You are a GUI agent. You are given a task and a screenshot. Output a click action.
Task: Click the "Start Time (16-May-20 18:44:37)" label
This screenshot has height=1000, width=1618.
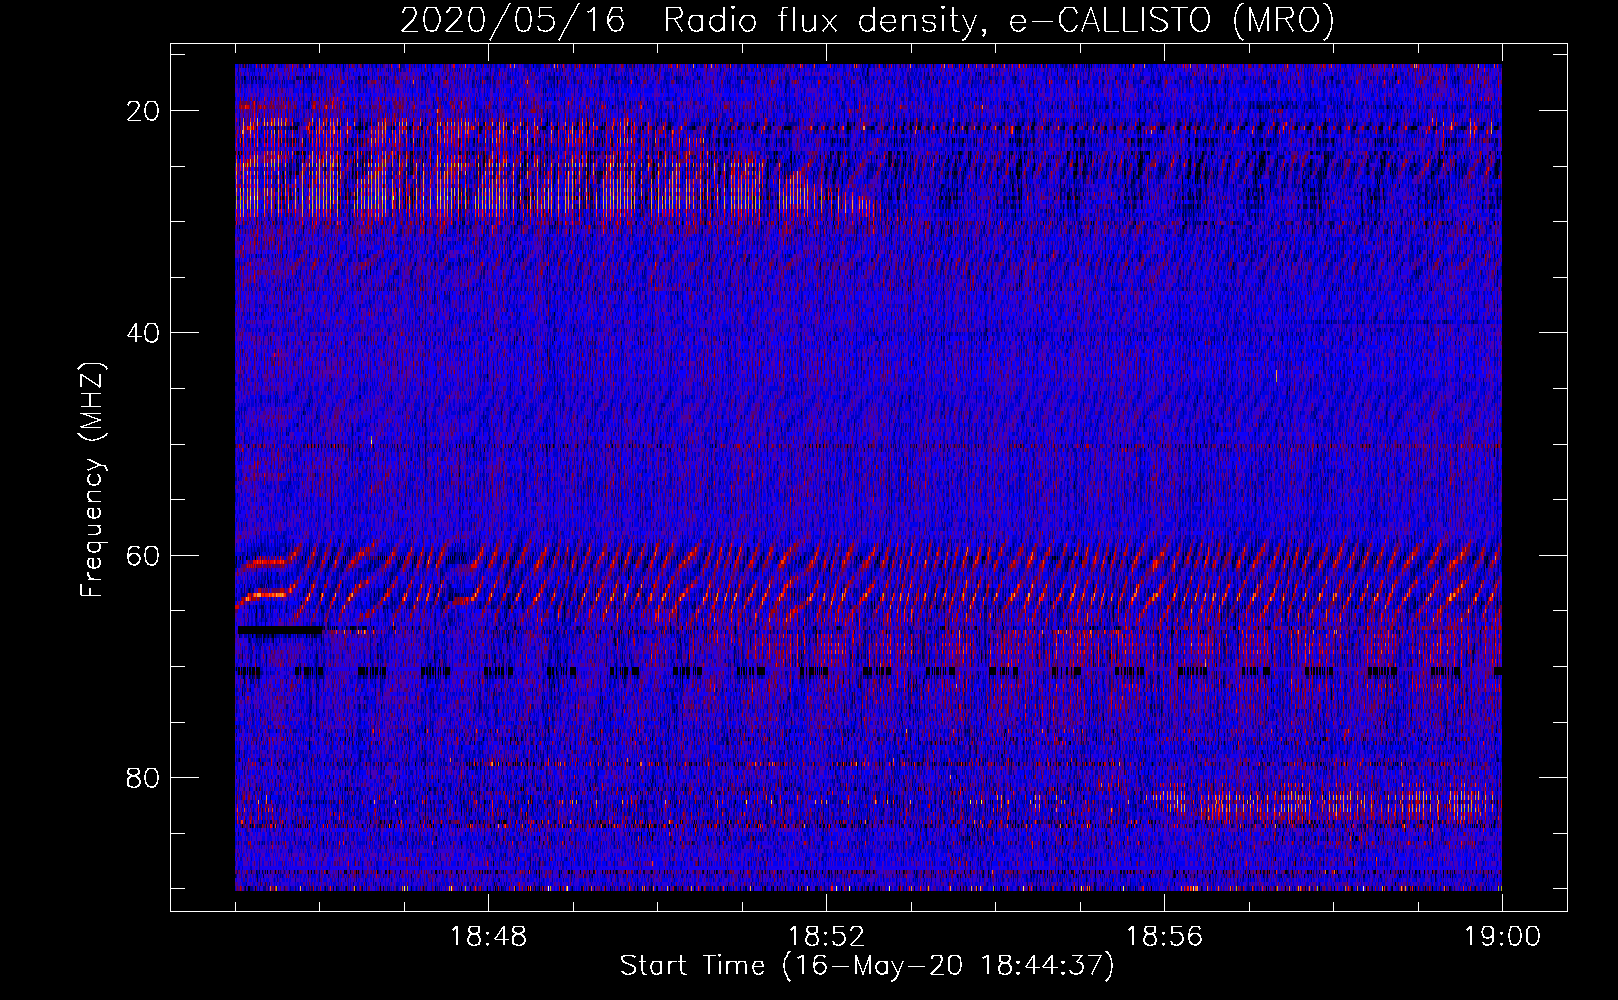coord(867,966)
